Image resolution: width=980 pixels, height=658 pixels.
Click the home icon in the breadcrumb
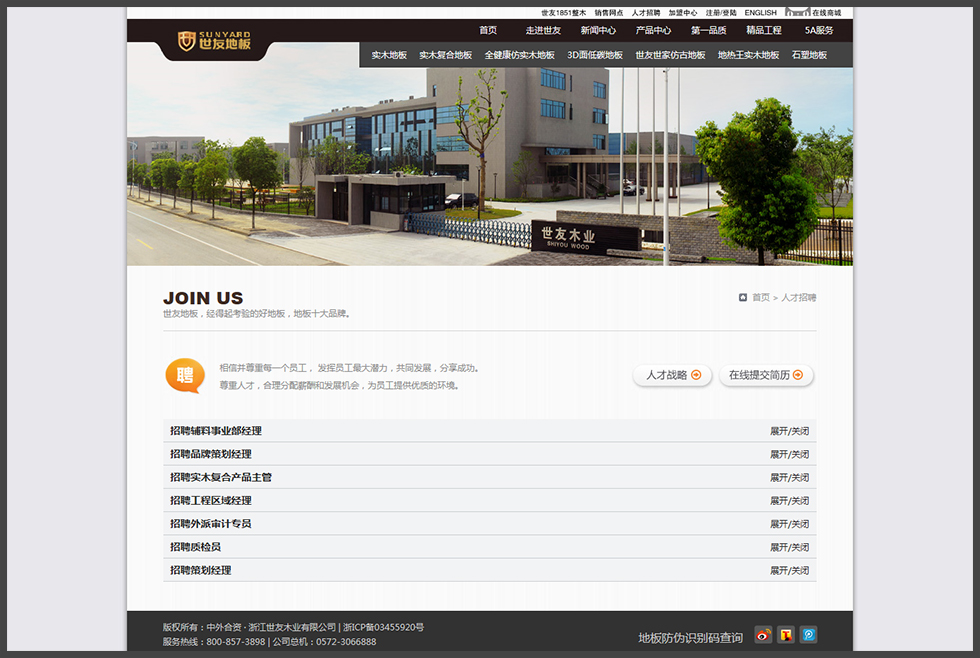(743, 297)
